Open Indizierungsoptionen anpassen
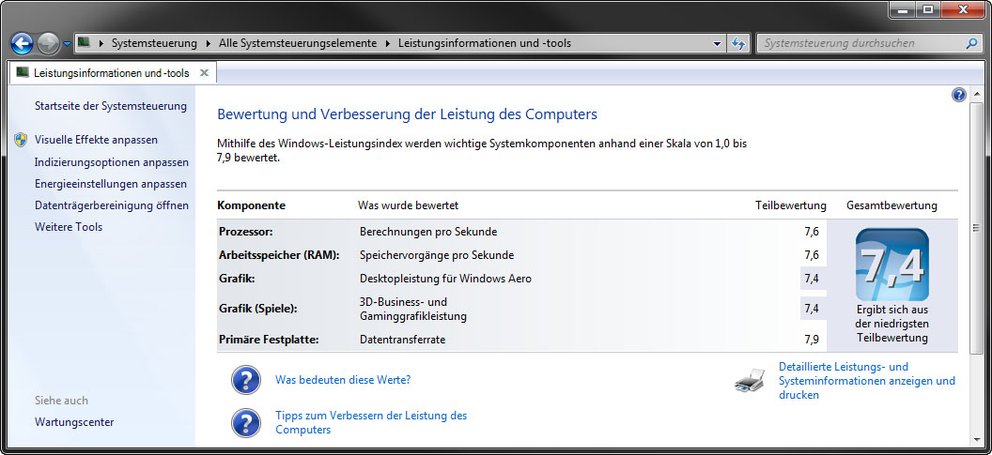Viewport: 992px width, 455px height. (x=111, y=162)
